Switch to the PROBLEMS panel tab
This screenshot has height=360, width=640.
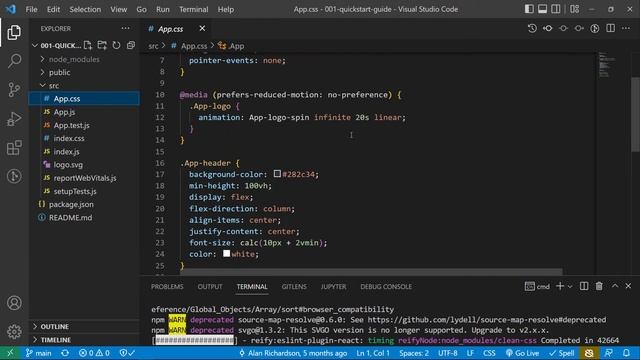point(167,287)
